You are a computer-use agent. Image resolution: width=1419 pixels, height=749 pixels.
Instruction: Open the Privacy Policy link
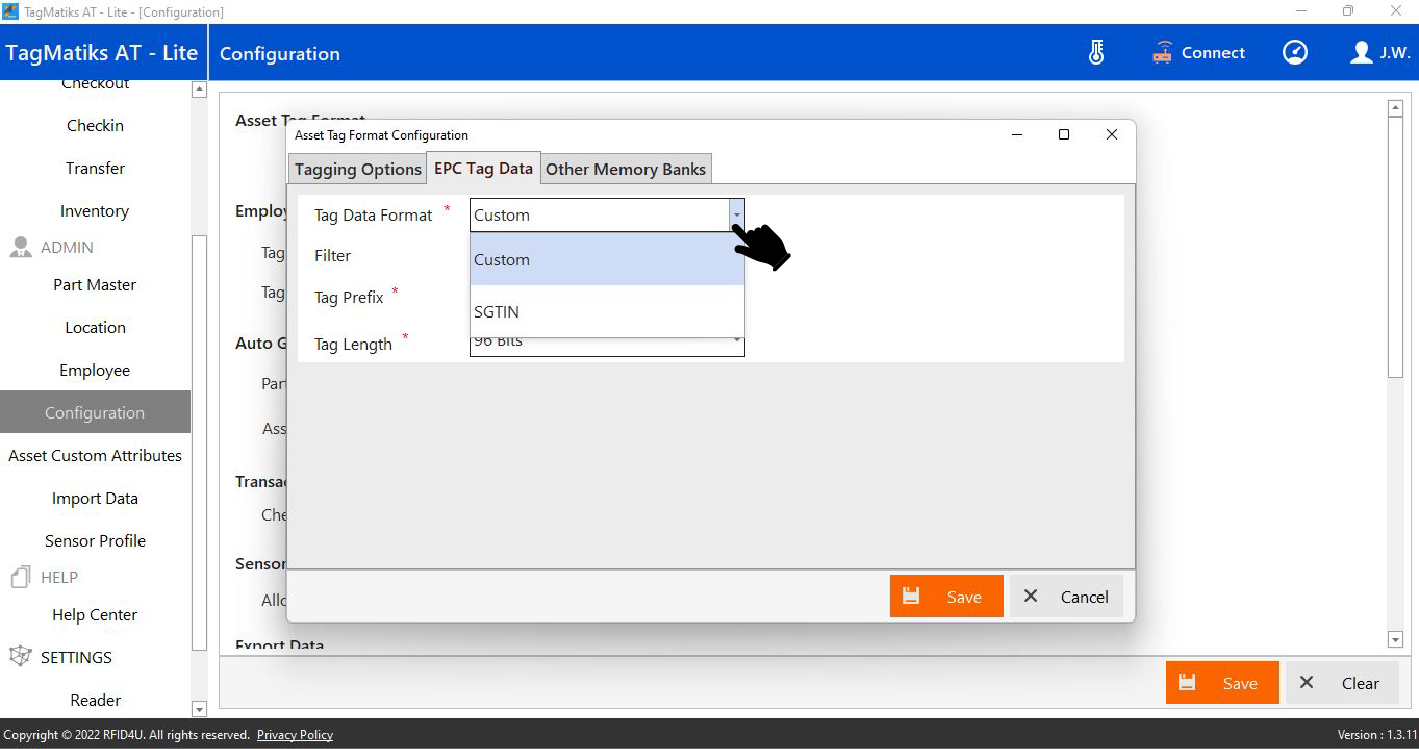pyautogui.click(x=295, y=735)
